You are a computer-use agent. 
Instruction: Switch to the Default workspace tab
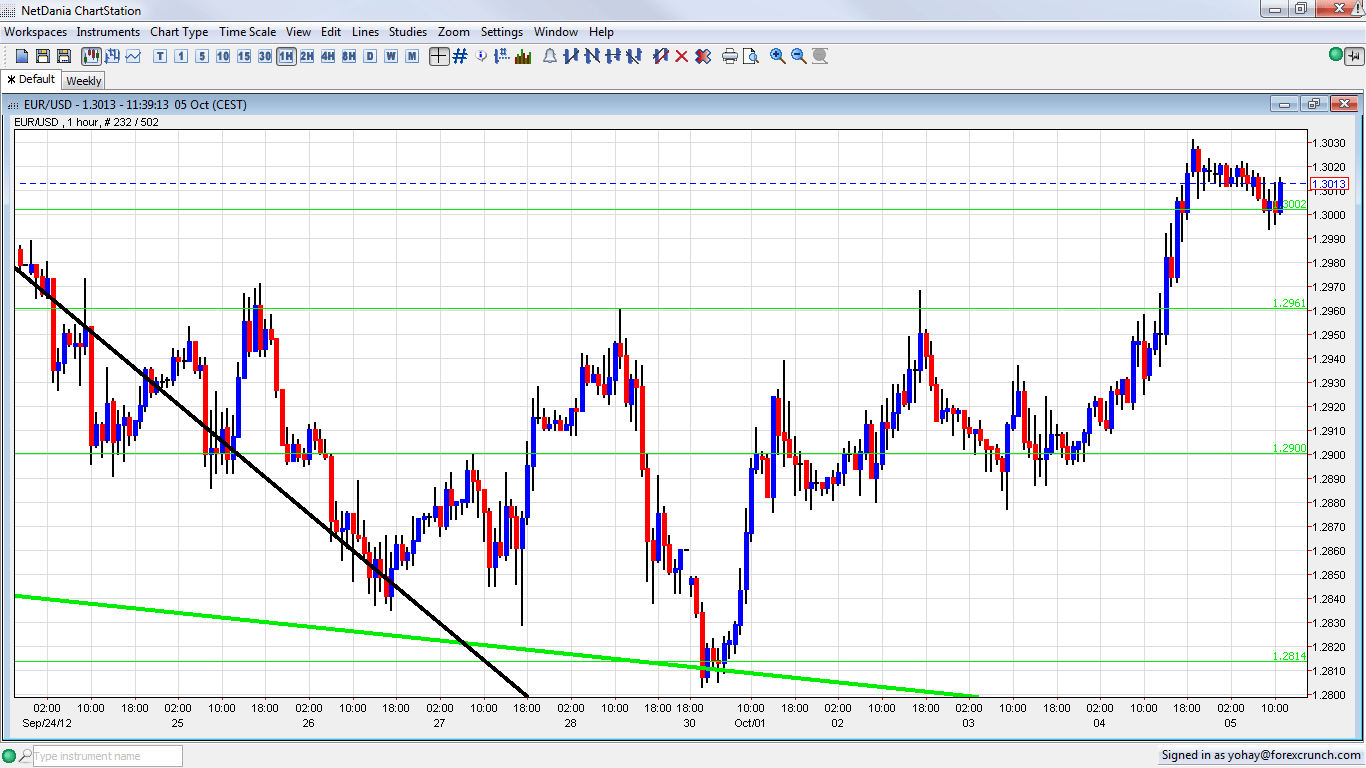click(31, 79)
